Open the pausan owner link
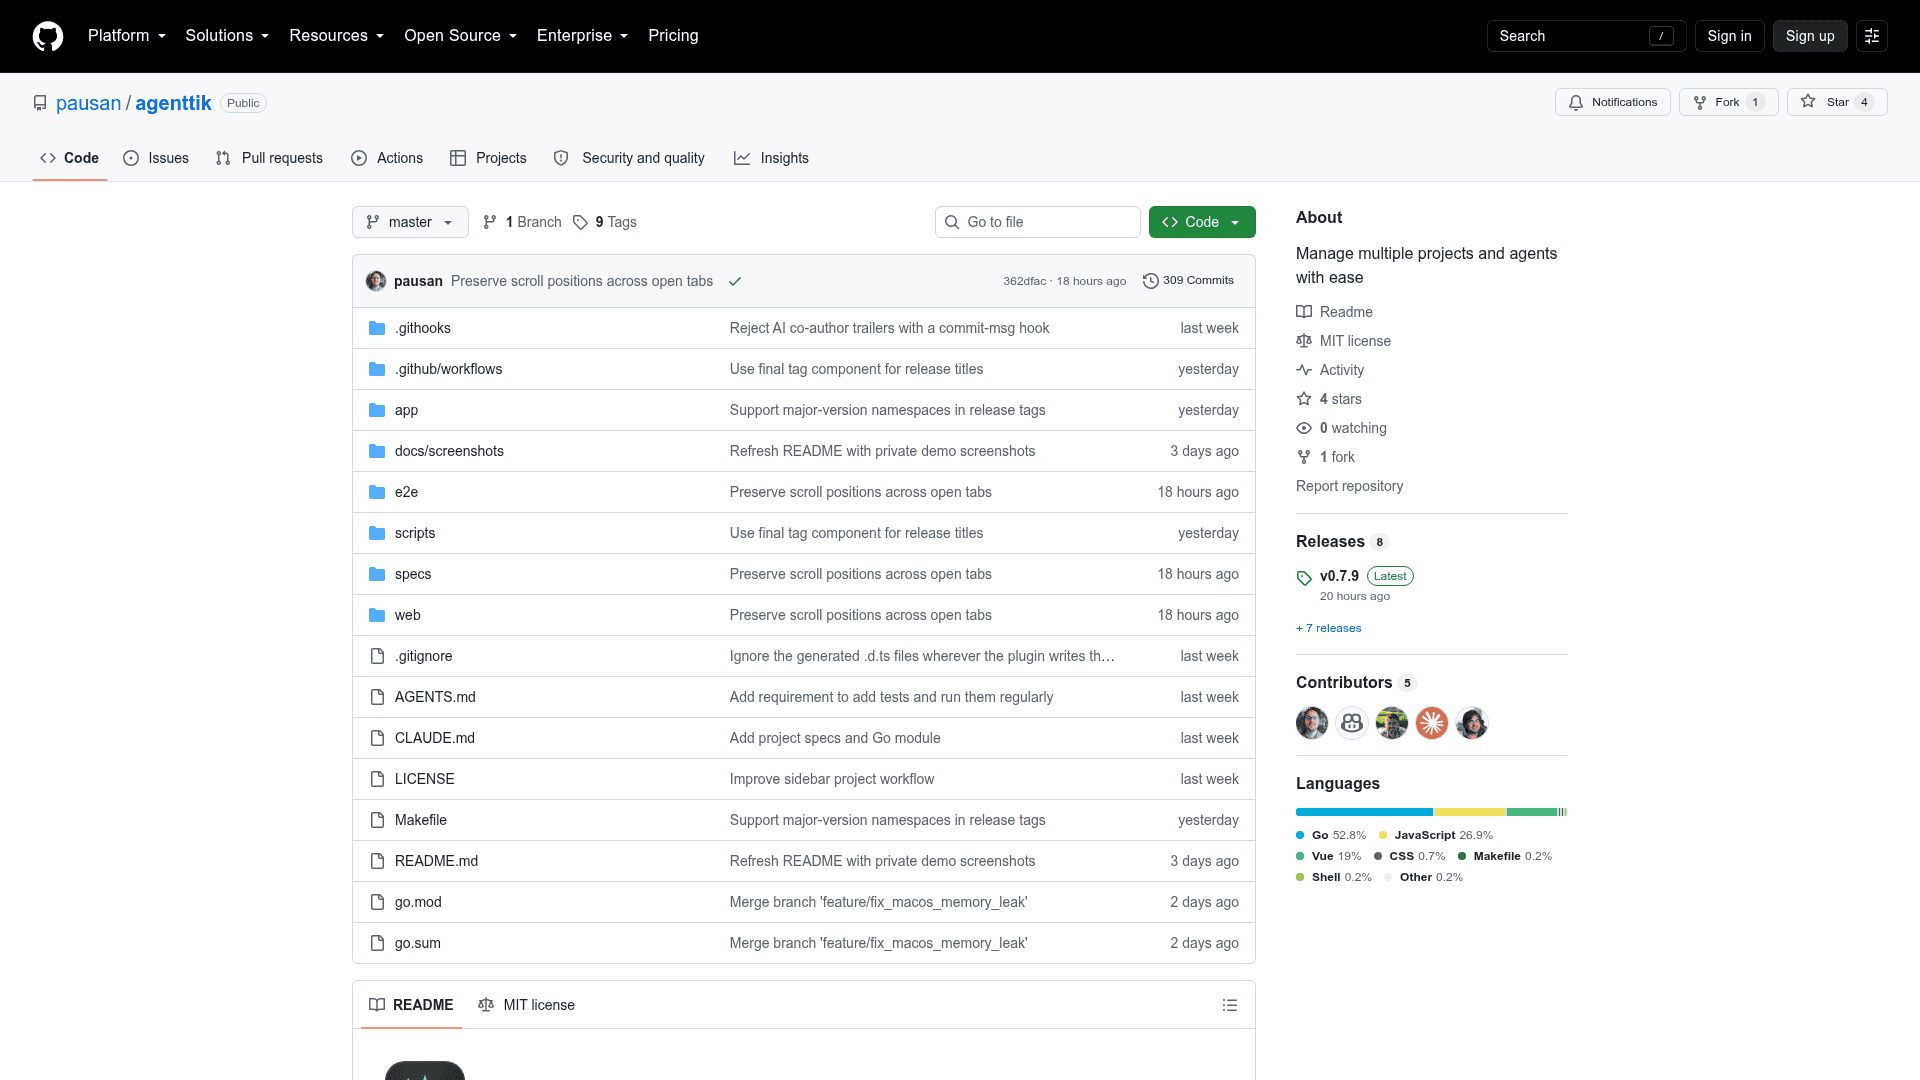Viewport: 1920px width, 1080px height. [x=88, y=103]
